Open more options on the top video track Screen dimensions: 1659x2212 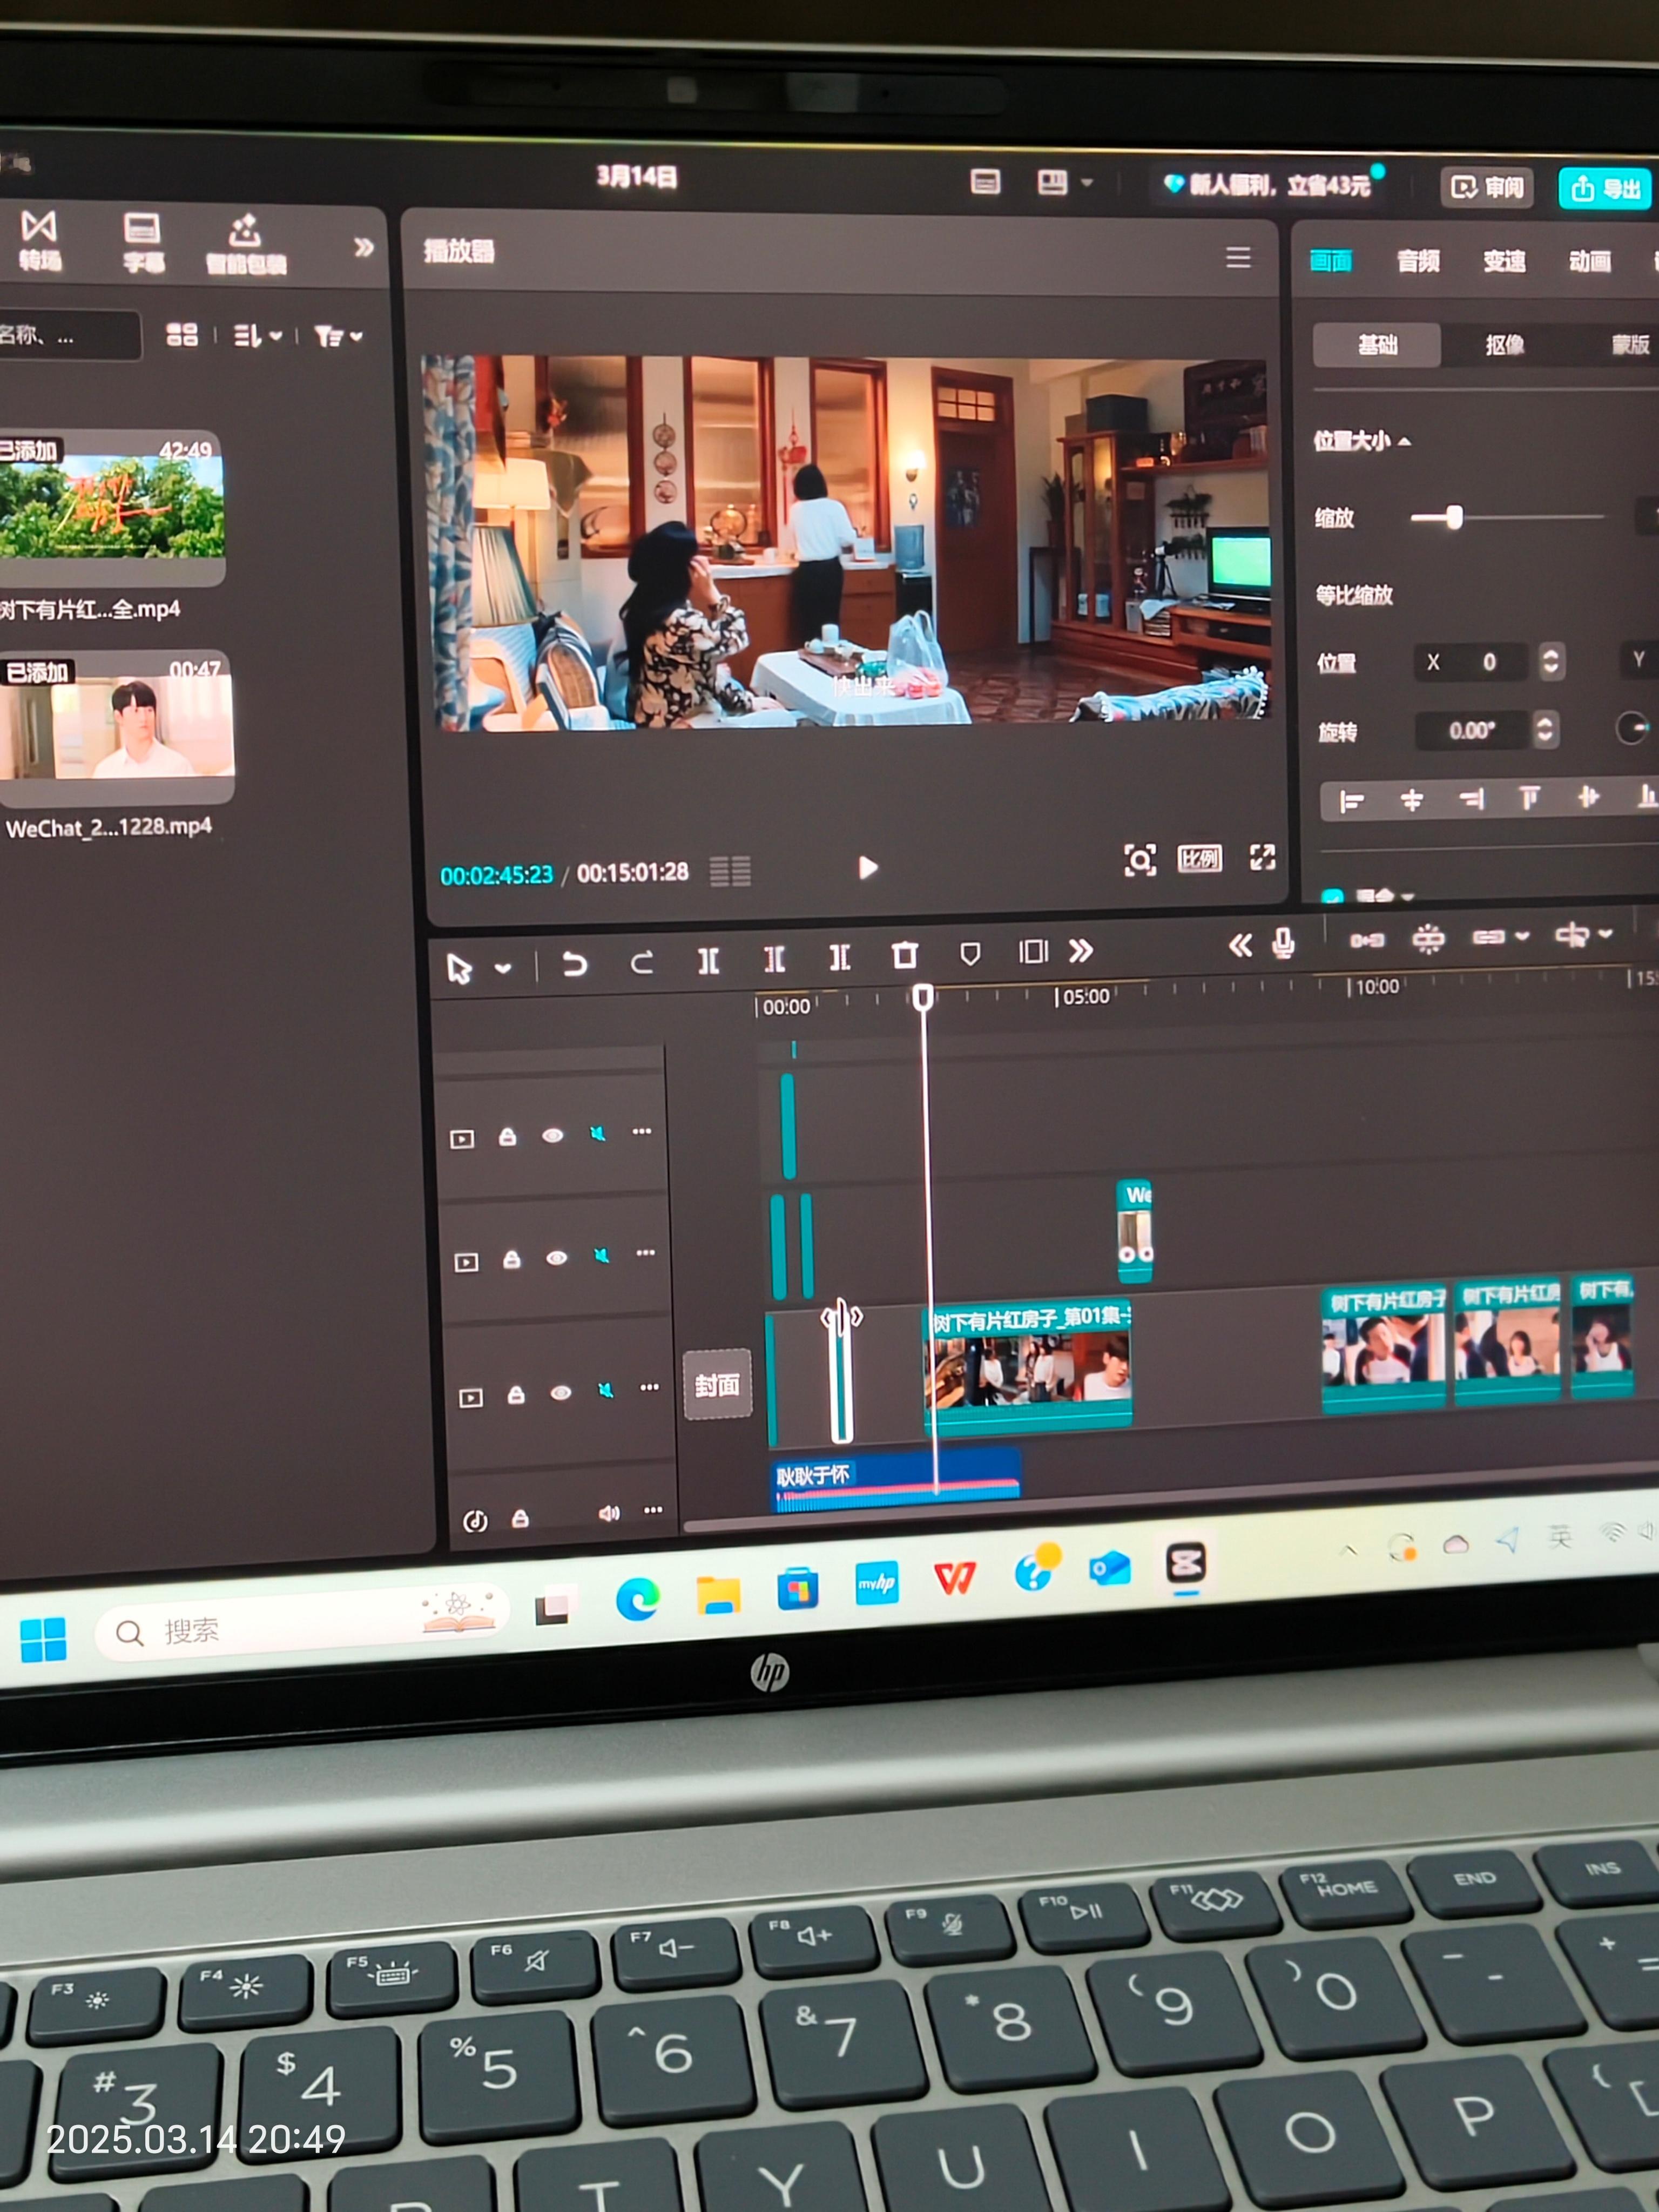coord(642,1131)
